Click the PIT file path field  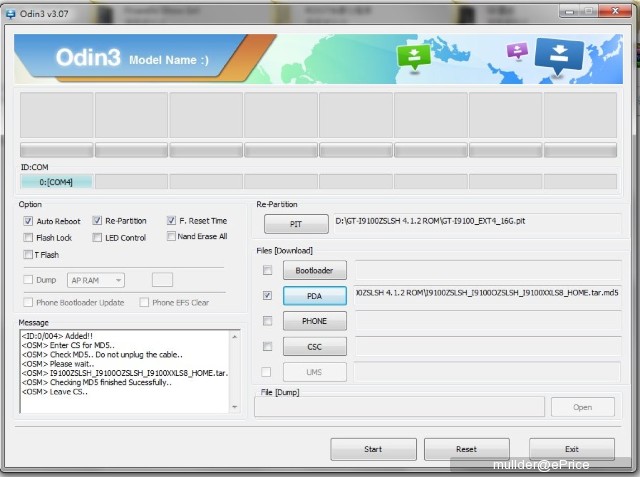tap(477, 224)
